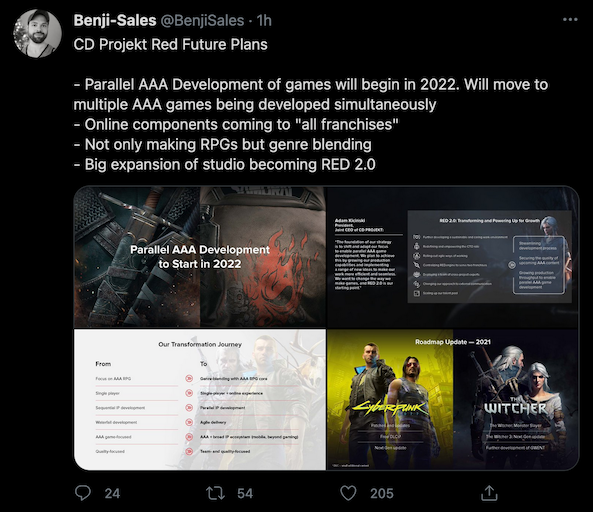Click the 205 likes count
593x512 pixels.
(382, 493)
